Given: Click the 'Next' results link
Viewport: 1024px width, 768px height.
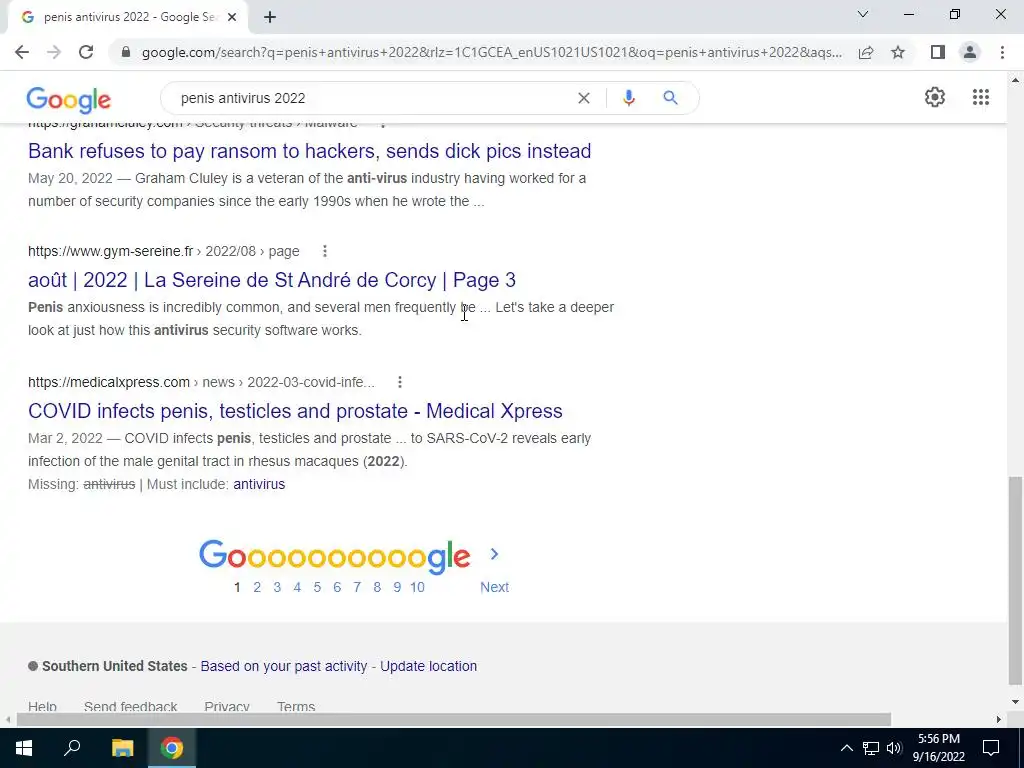Looking at the screenshot, I should point(494,587).
